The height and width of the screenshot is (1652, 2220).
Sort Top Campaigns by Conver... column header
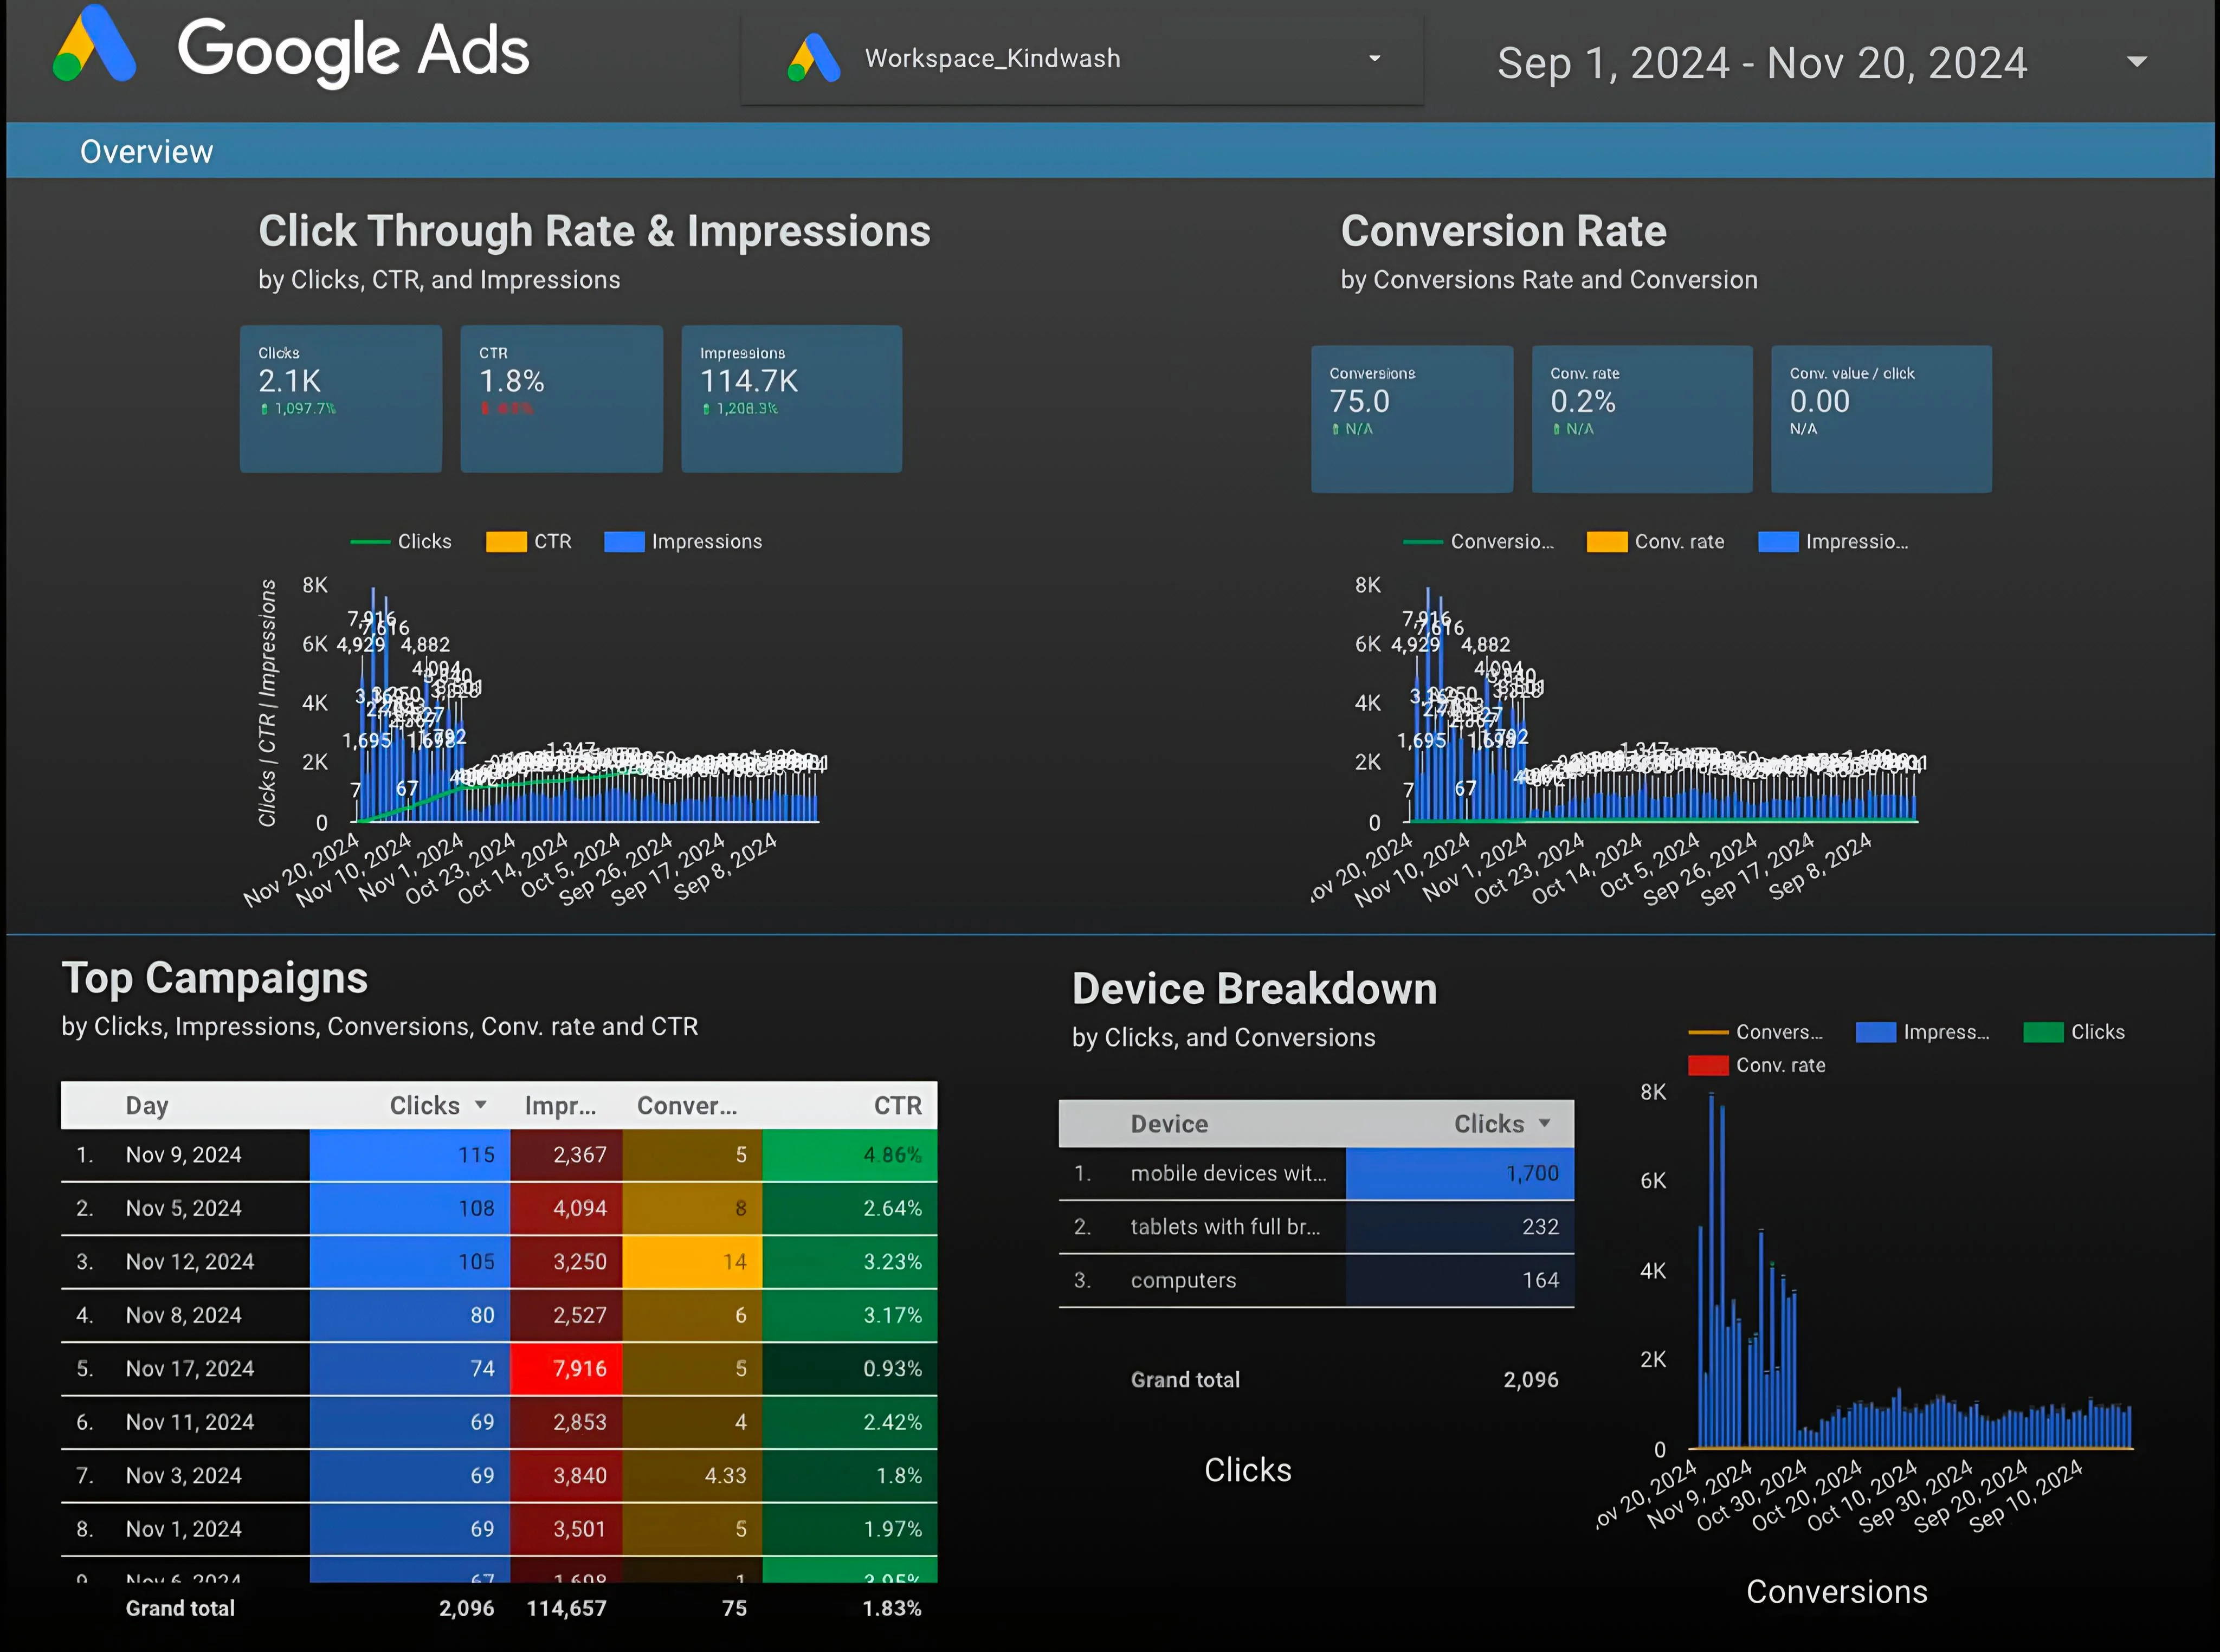click(687, 1105)
